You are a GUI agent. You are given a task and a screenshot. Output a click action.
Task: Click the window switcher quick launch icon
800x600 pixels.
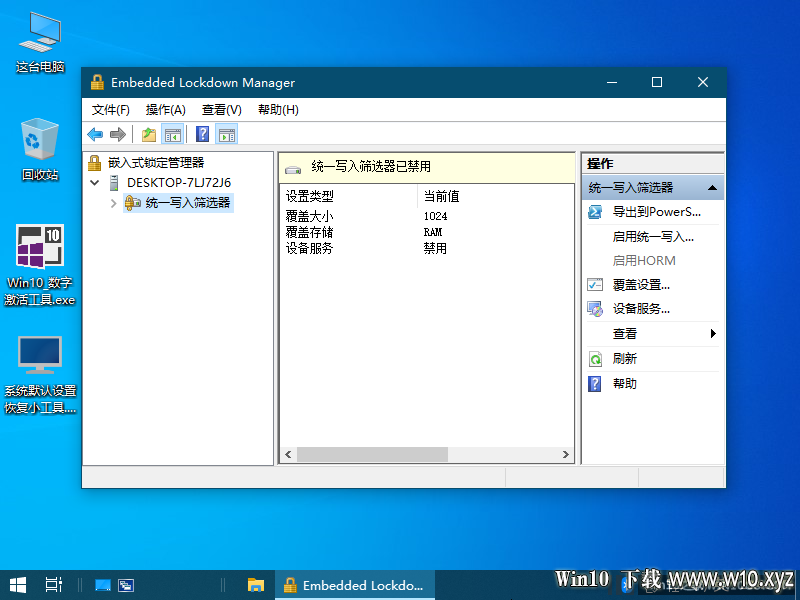point(126,585)
